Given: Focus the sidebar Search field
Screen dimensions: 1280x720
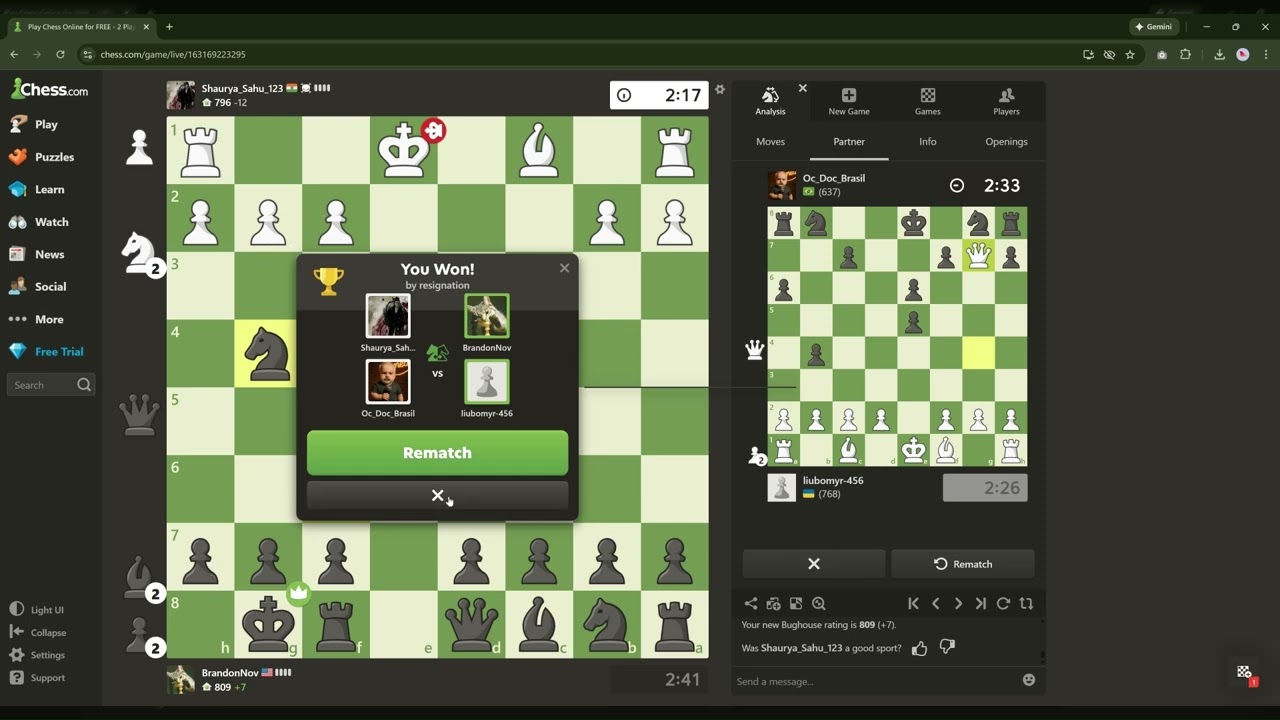Looking at the screenshot, I should click(51, 384).
